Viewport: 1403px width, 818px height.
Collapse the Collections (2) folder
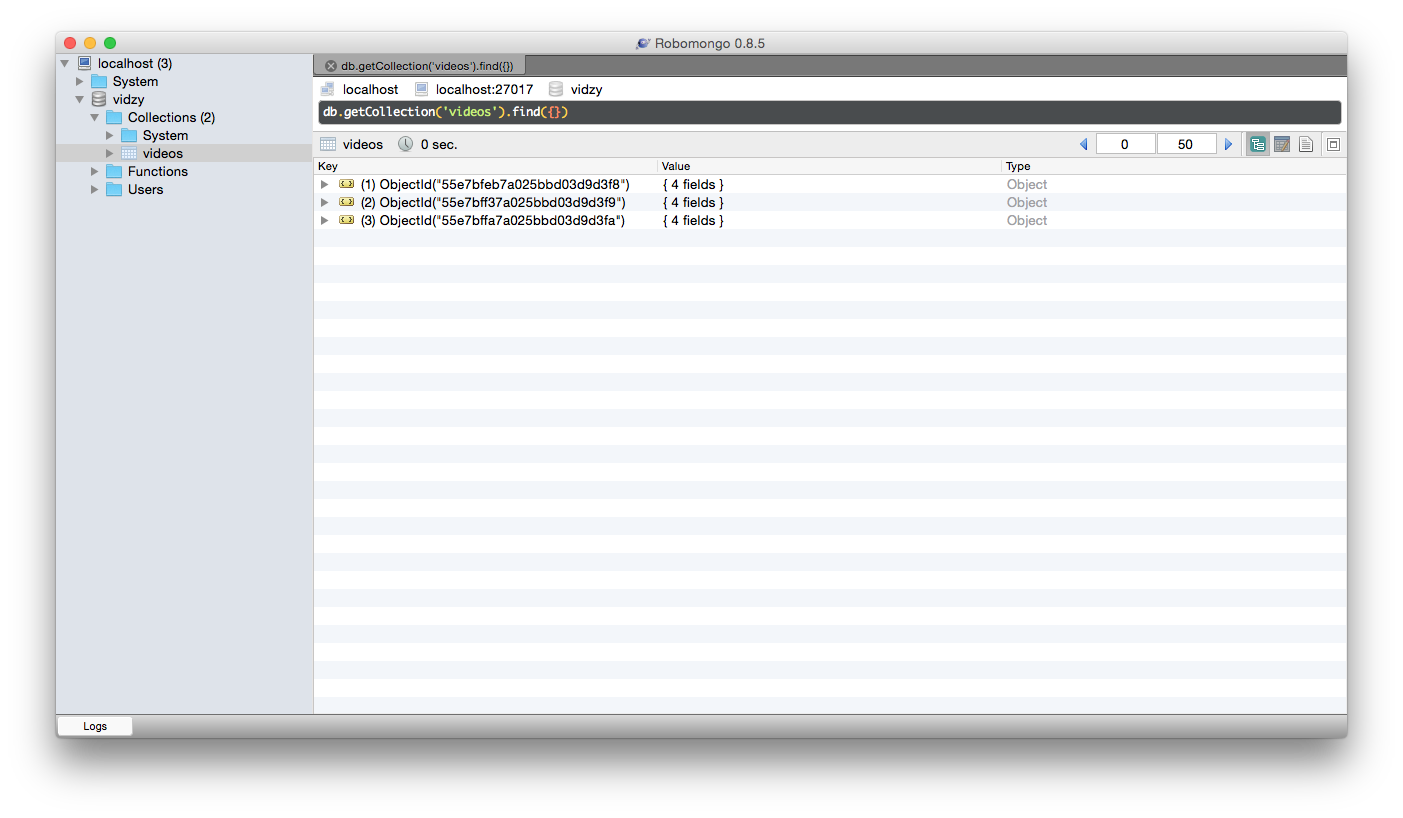[95, 117]
